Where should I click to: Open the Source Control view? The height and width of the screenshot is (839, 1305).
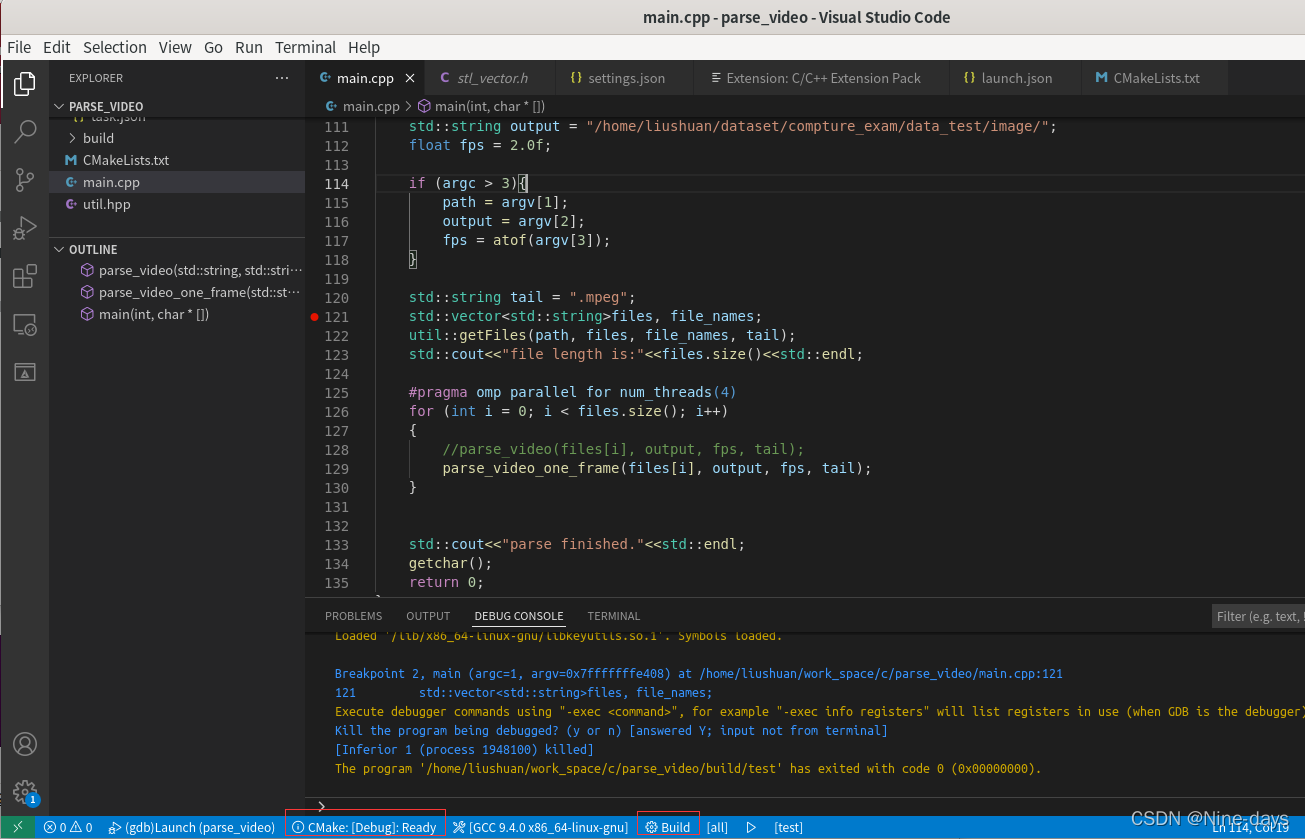tap(24, 179)
